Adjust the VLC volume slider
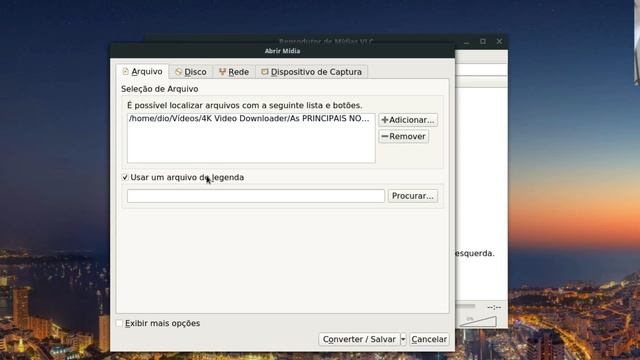The height and width of the screenshot is (360, 640). click(x=478, y=321)
